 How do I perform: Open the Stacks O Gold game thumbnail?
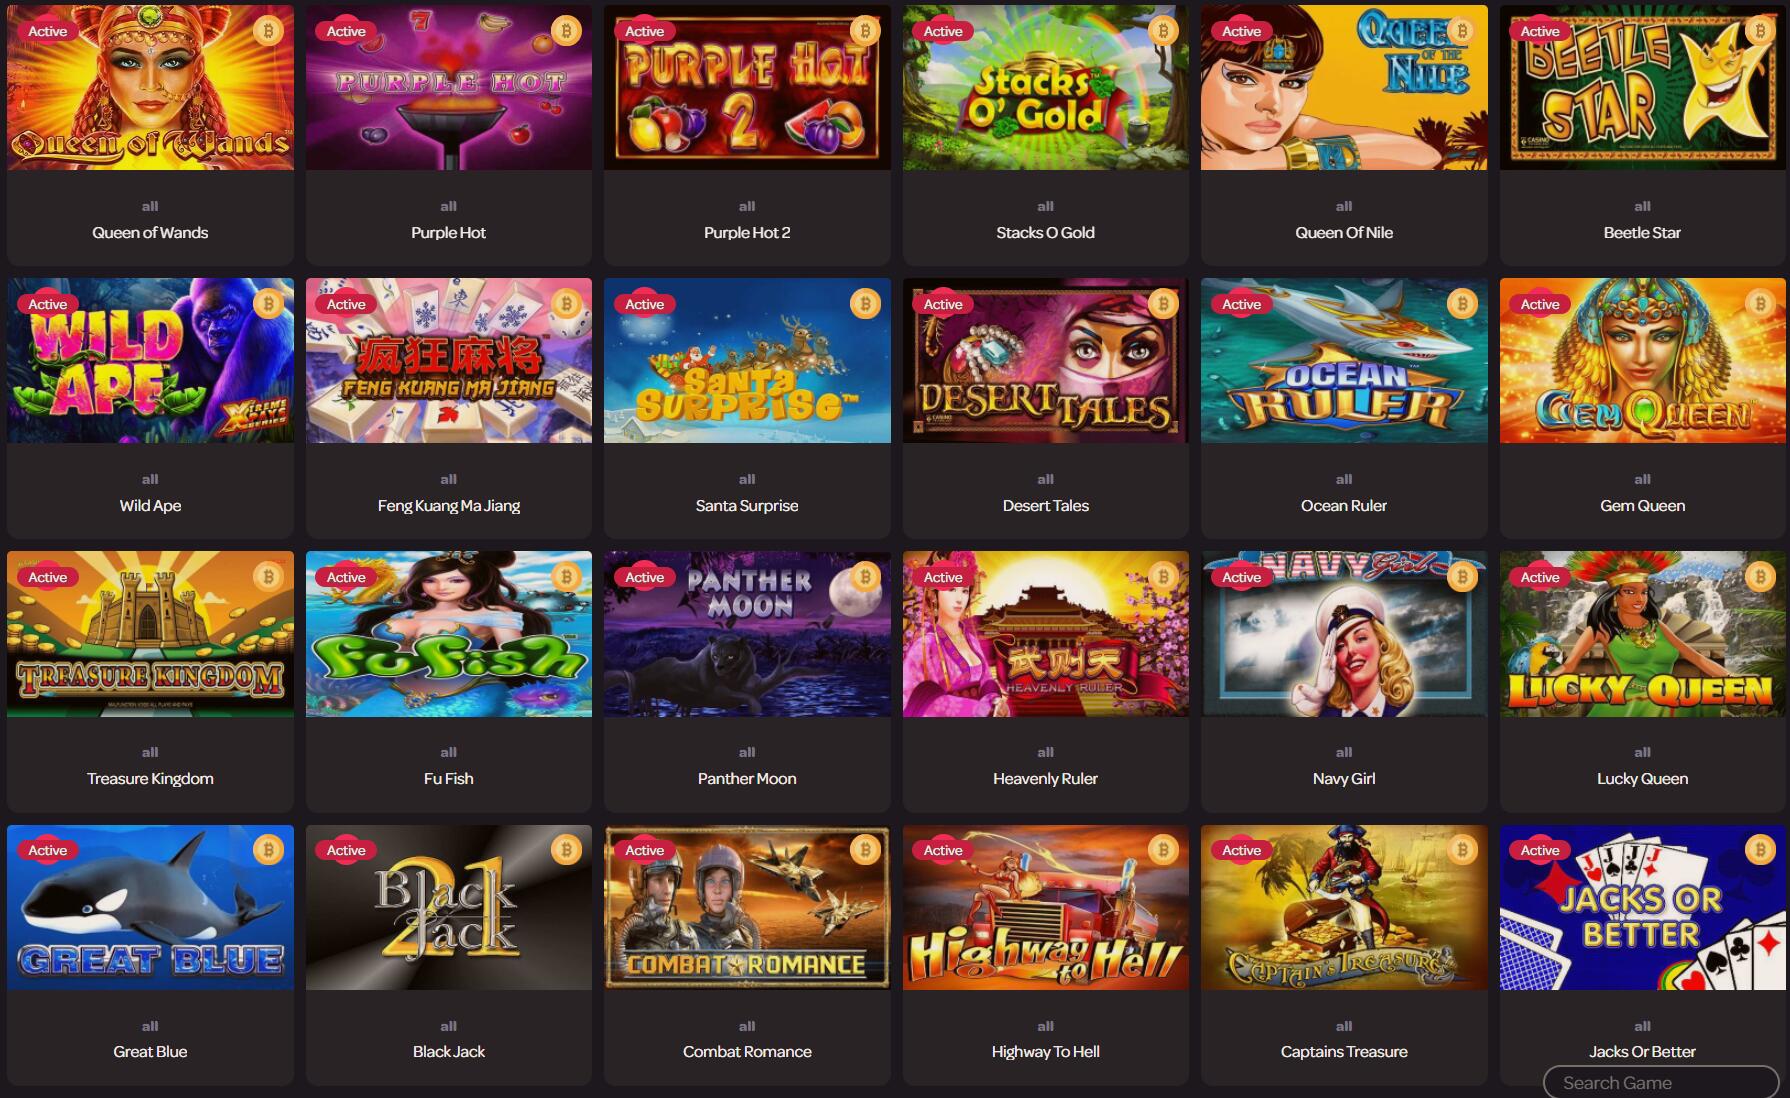coord(1045,88)
